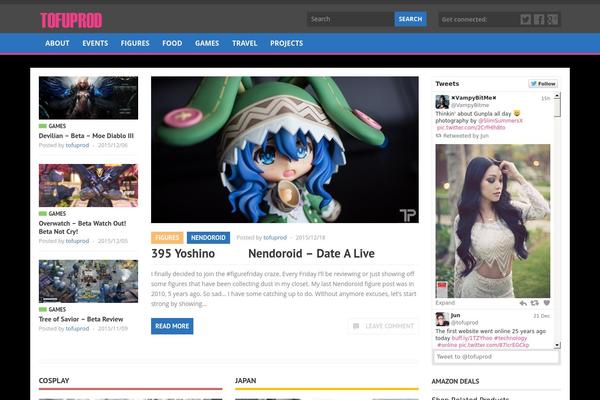Open the About menu
Viewport: 600px width, 400px height.
click(57, 43)
